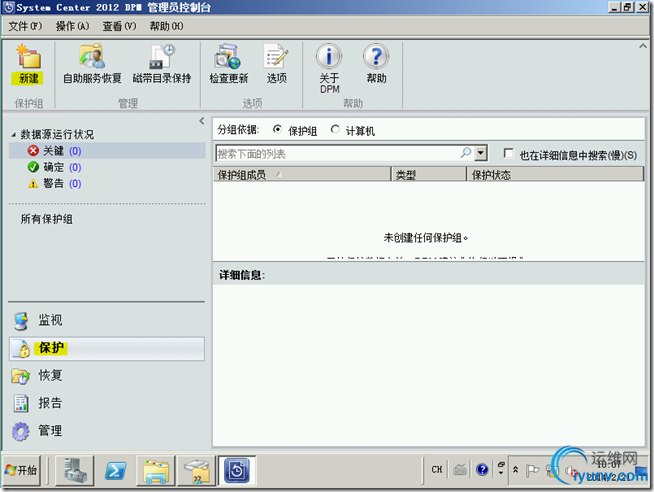Switch to the 恢复 workspace

coord(106,376)
